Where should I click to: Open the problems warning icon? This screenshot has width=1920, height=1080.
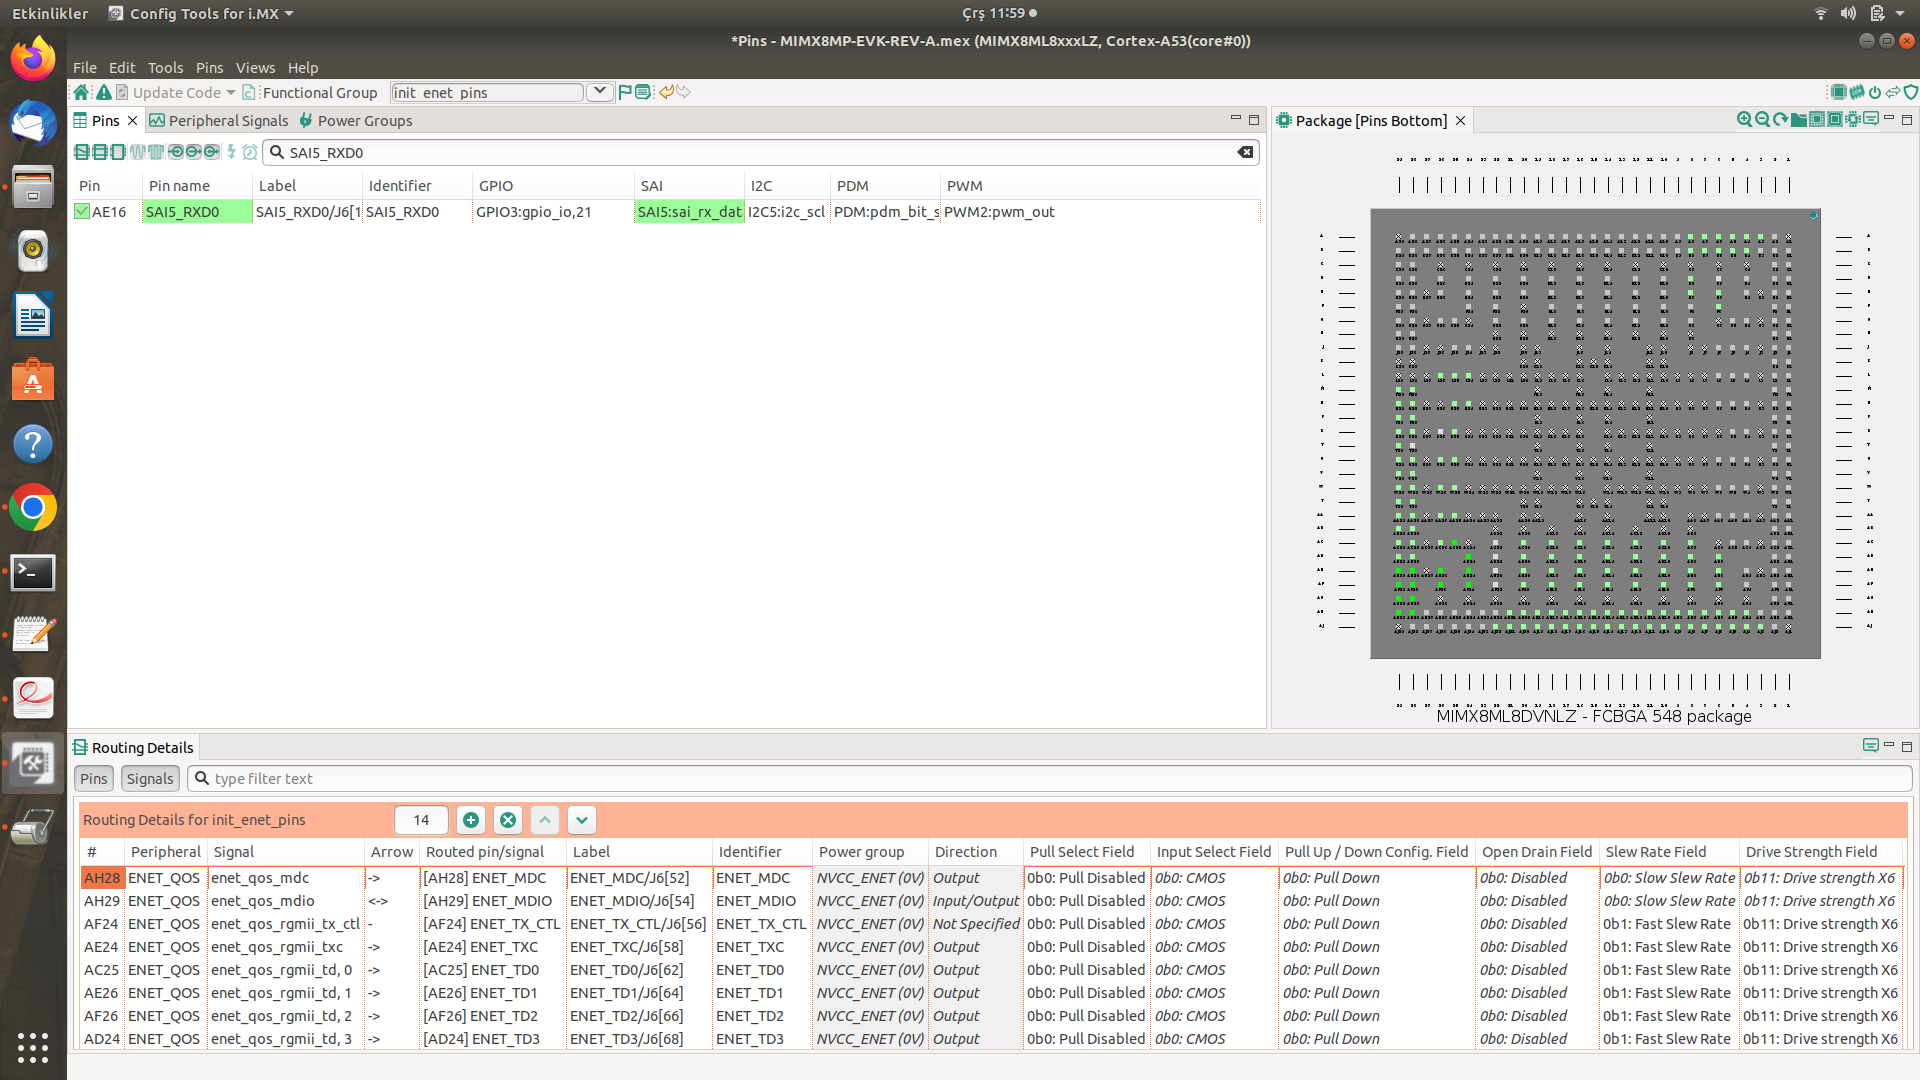(x=104, y=92)
